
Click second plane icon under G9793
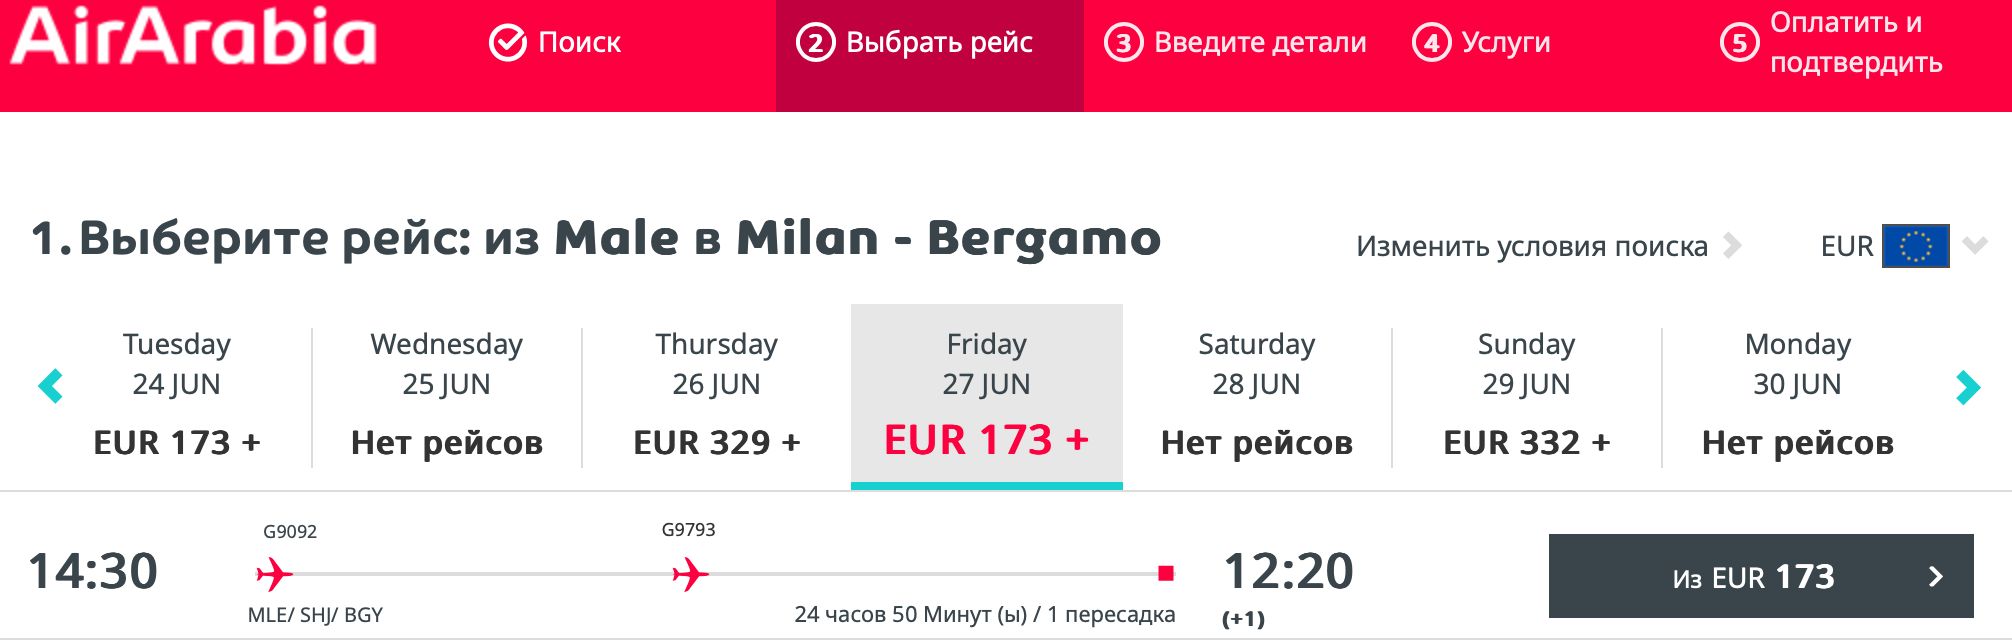[x=690, y=574]
